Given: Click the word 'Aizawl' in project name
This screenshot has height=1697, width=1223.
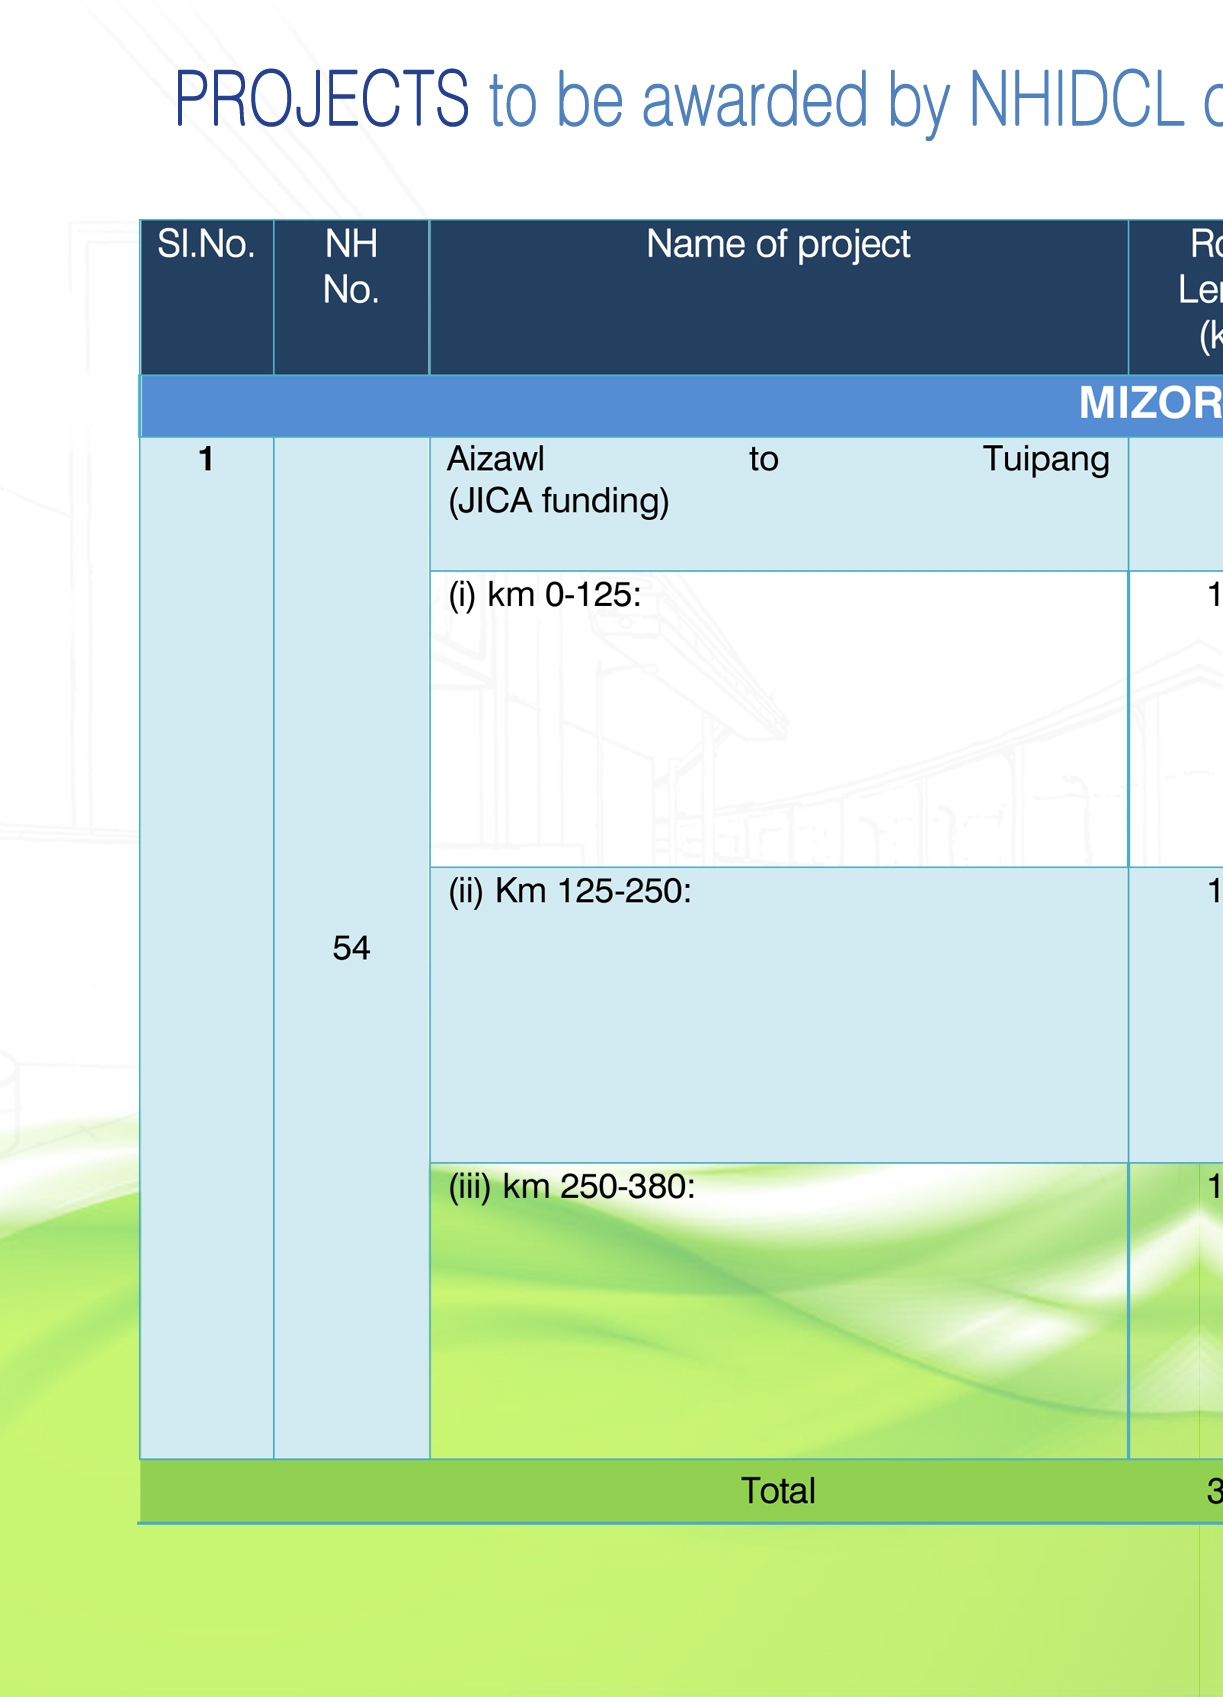Looking at the screenshot, I should (496, 459).
